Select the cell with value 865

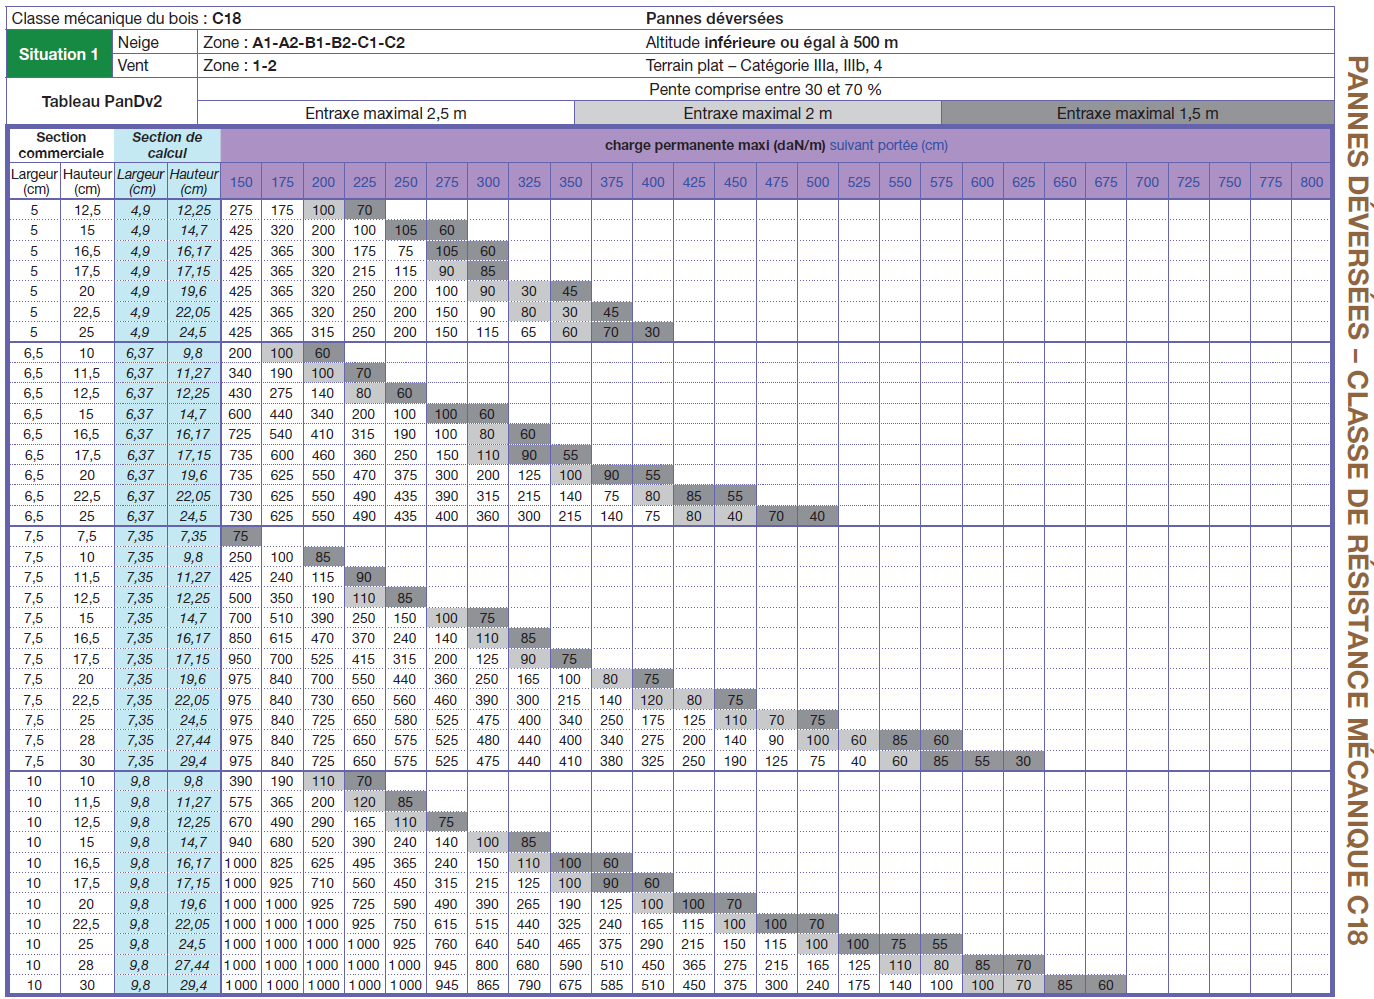click(x=487, y=985)
